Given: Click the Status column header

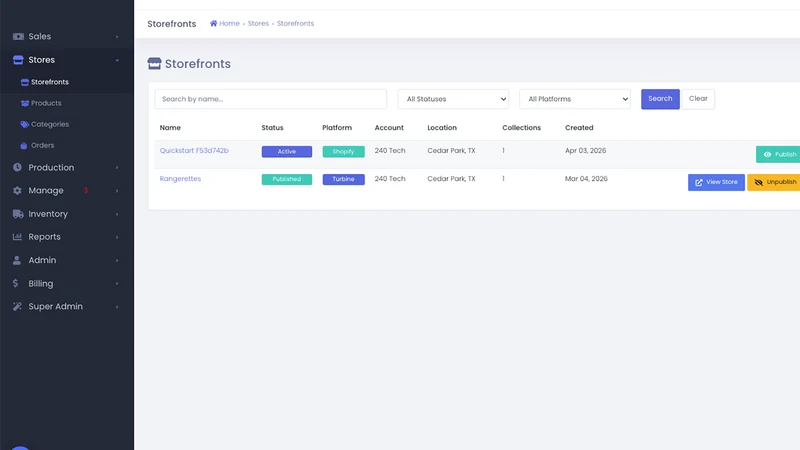Looking at the screenshot, I should point(272,128).
